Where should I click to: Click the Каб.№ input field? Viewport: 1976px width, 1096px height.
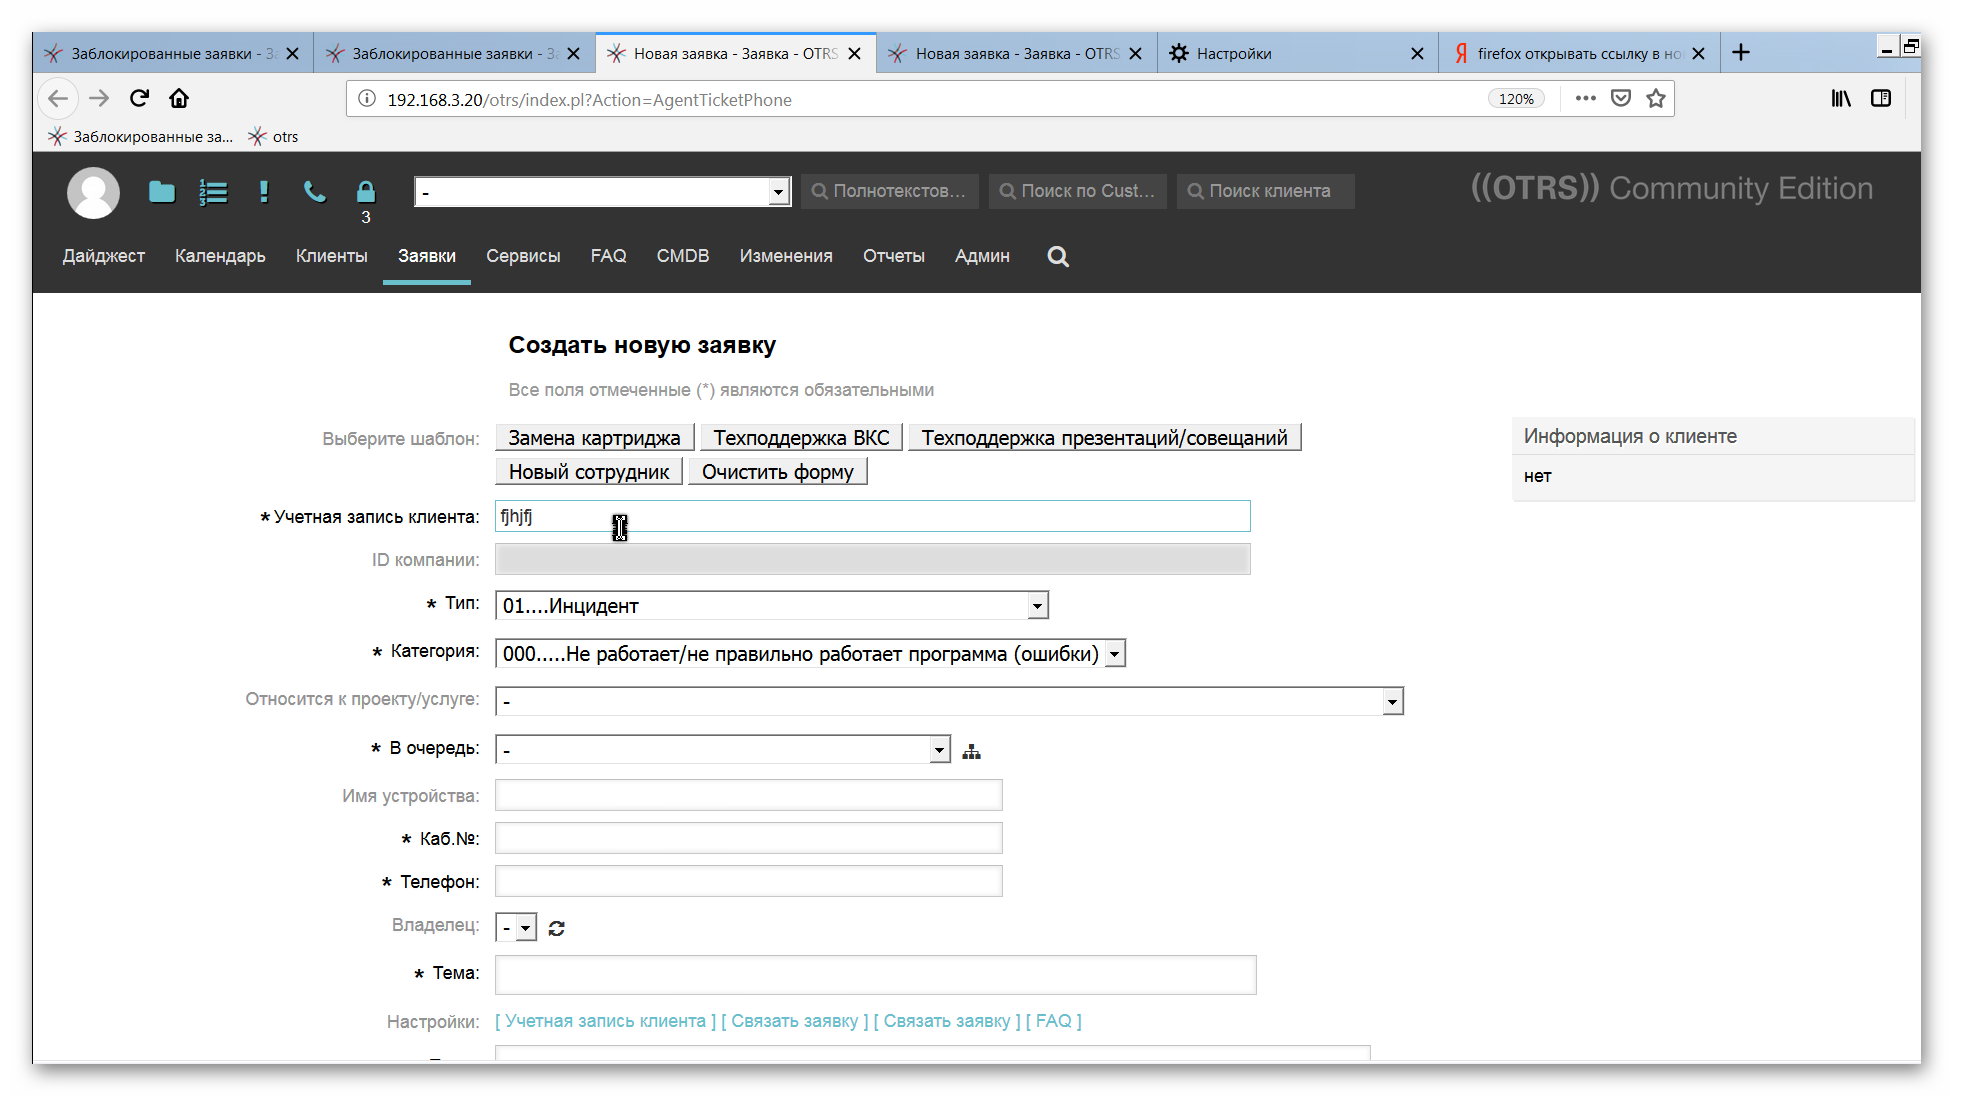(x=749, y=839)
